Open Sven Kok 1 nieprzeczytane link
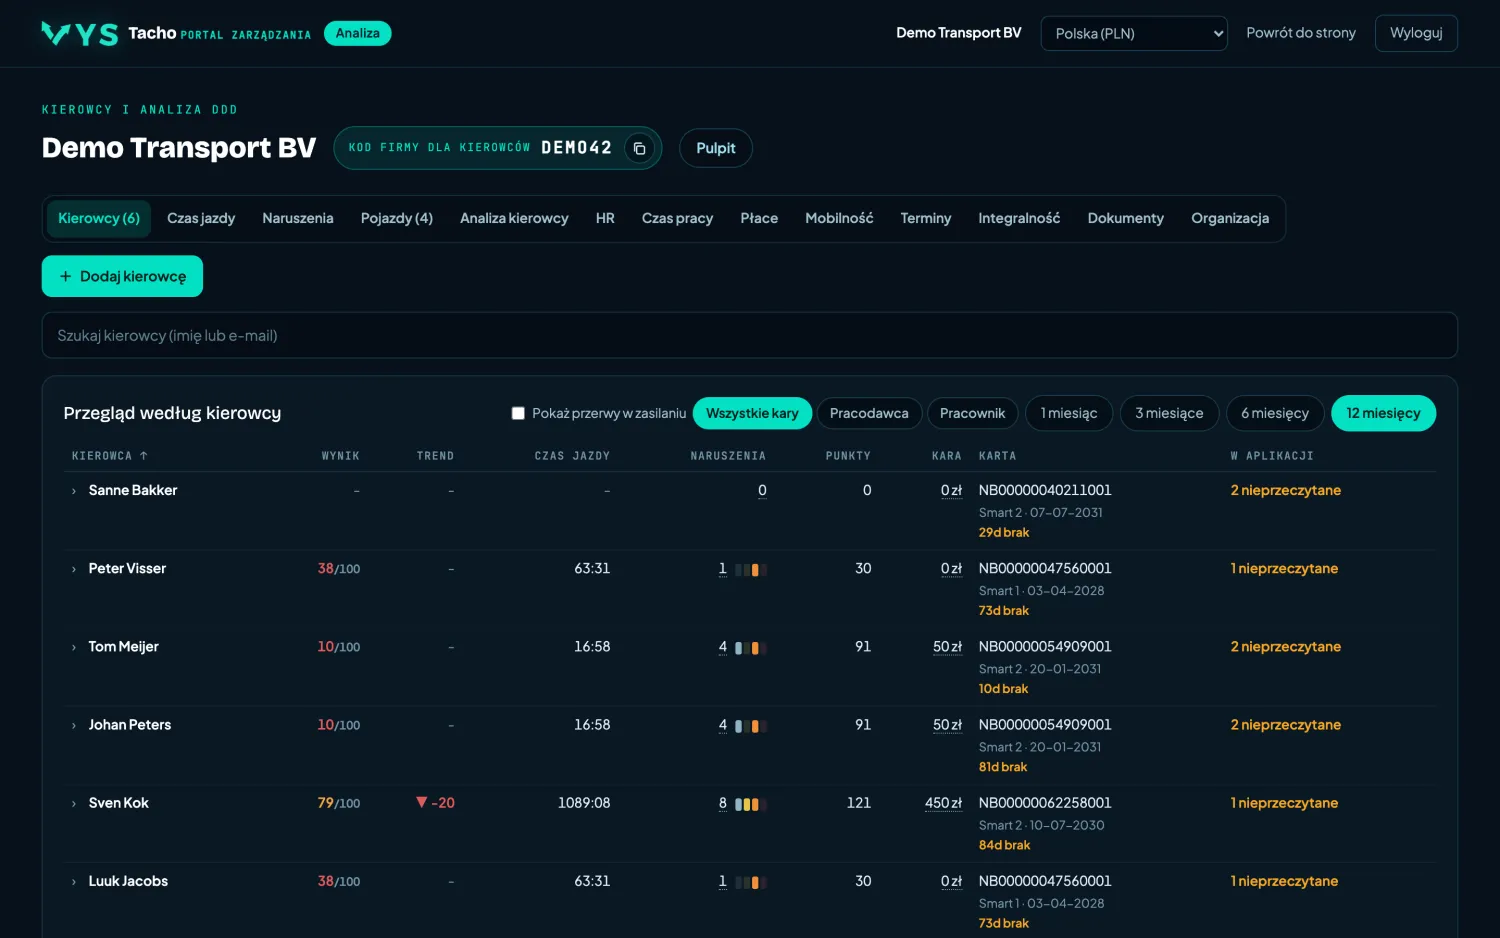This screenshot has width=1500, height=938. click(x=1284, y=803)
